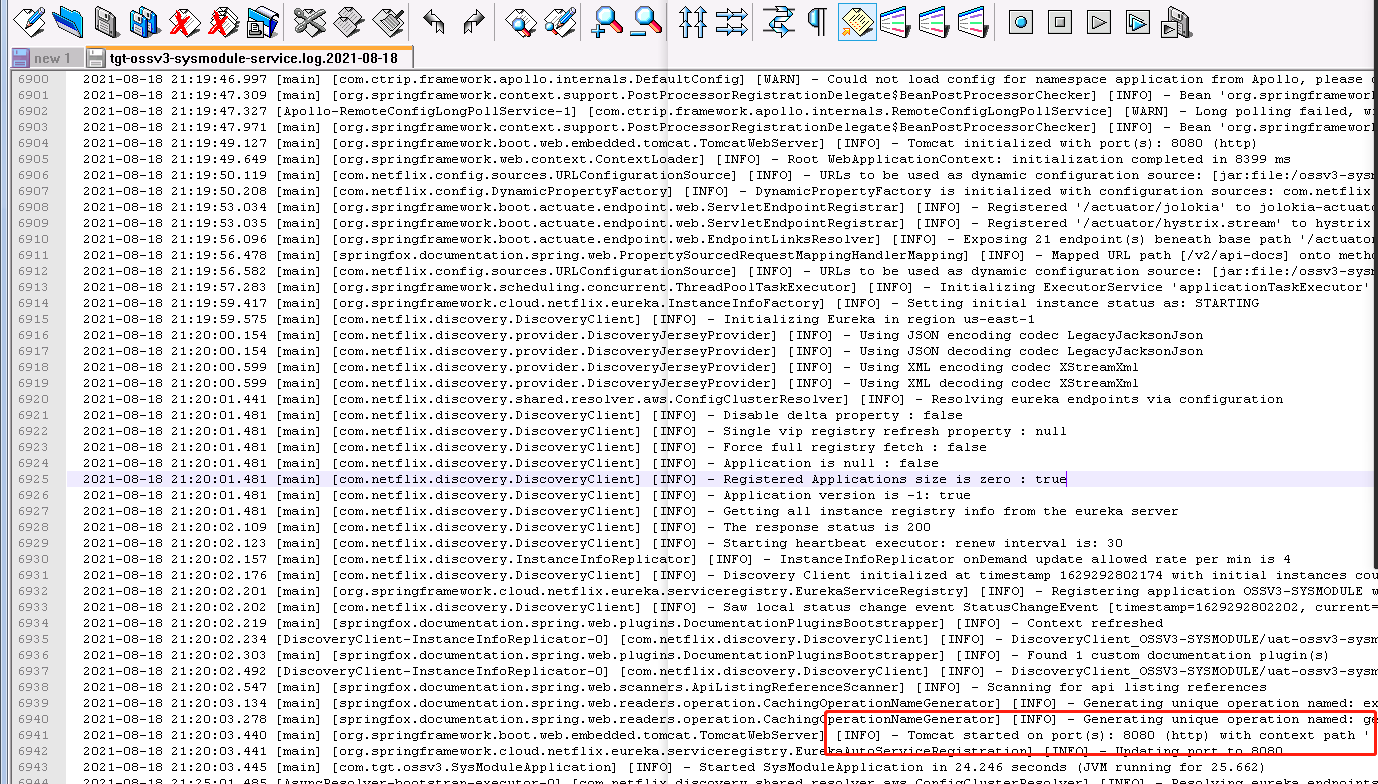
Task: Open the Find dialog from the toolbar
Action: point(521,20)
